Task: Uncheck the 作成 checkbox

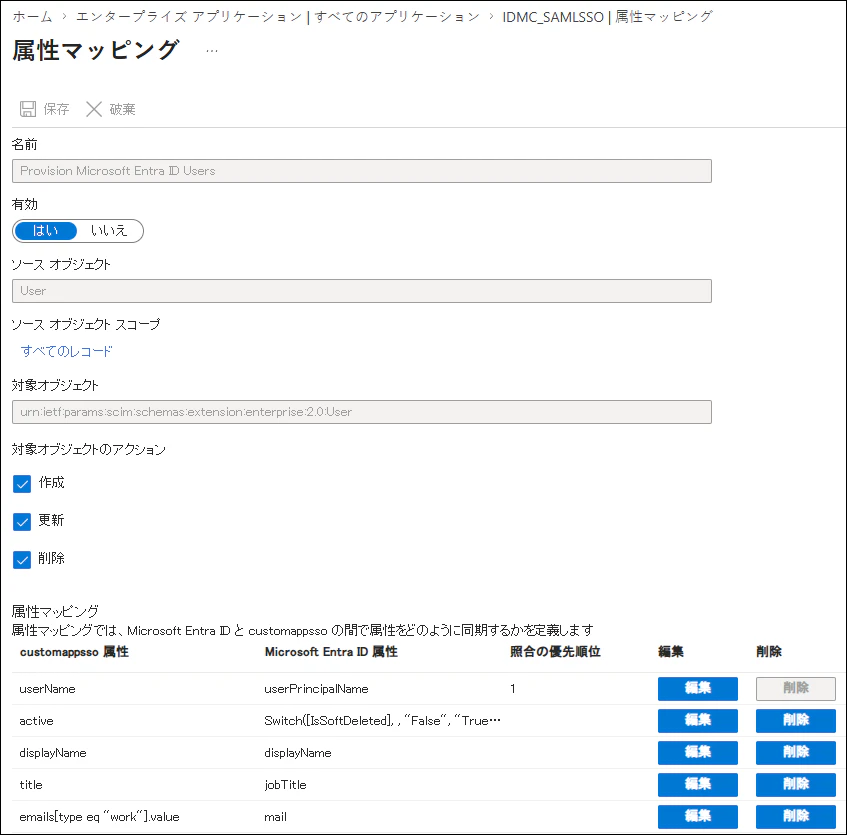Action: (x=22, y=484)
